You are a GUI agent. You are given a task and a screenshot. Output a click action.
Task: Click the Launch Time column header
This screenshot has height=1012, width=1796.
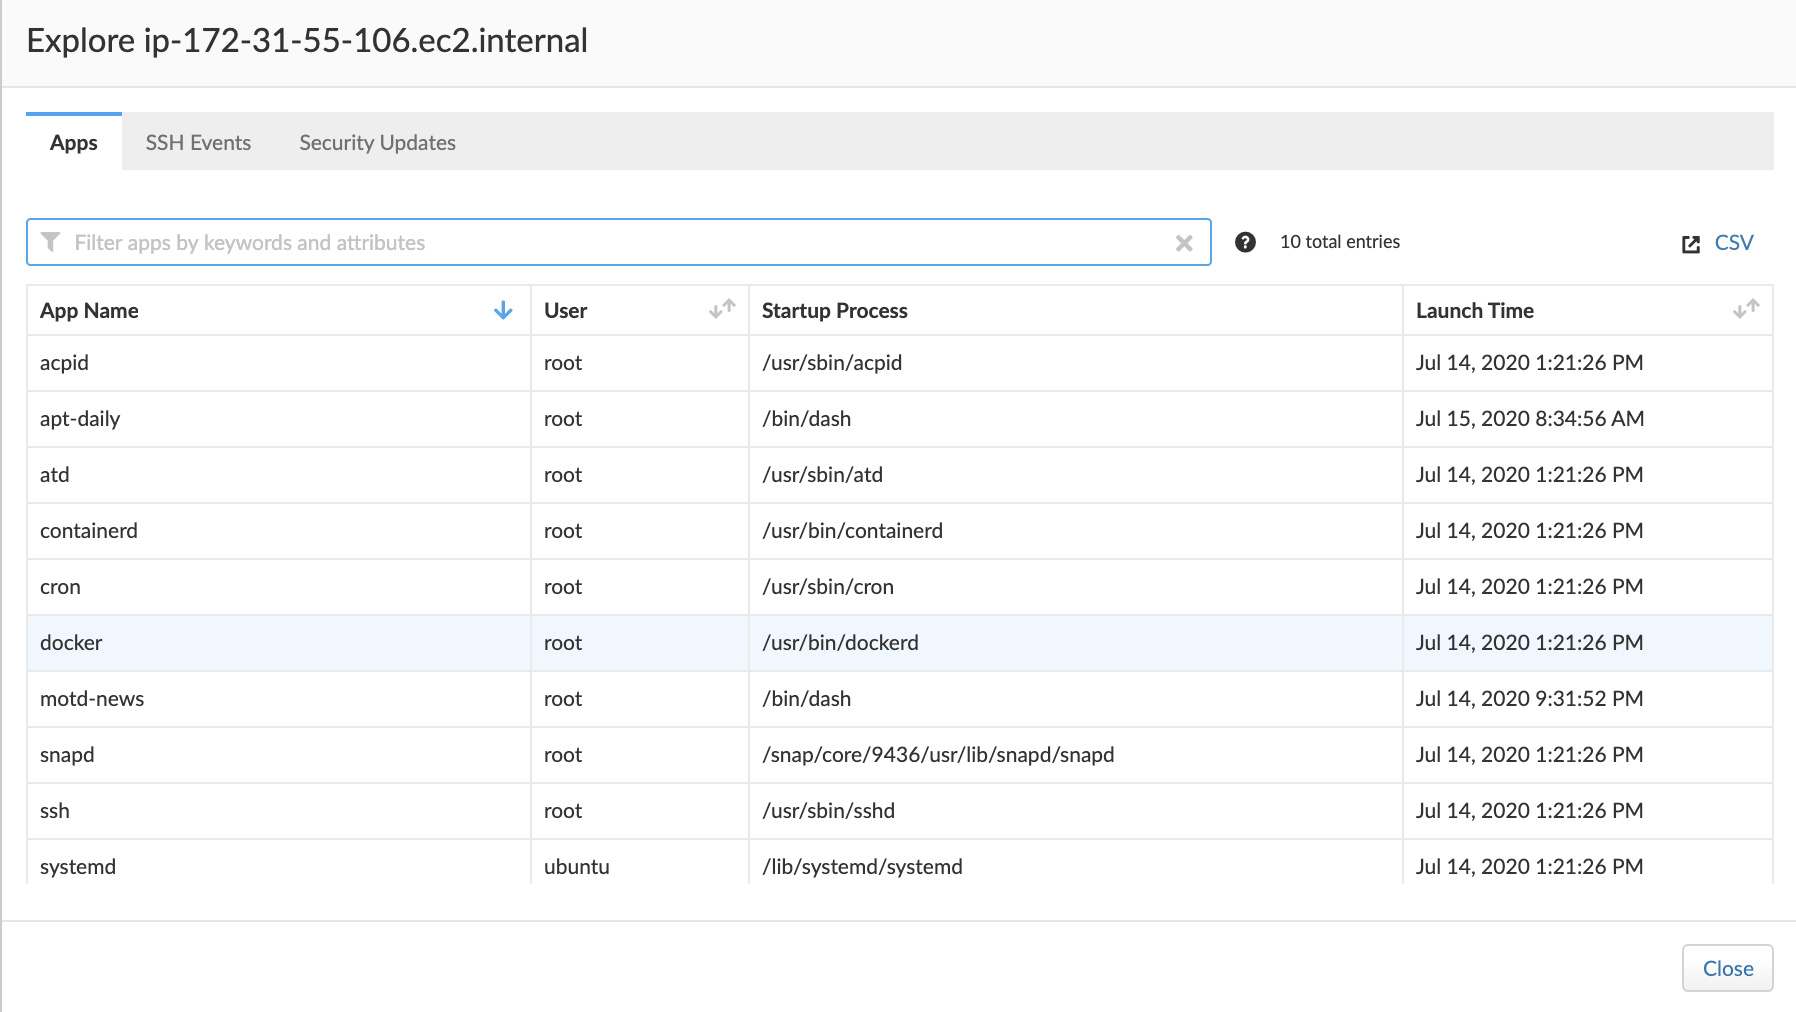coord(1588,311)
